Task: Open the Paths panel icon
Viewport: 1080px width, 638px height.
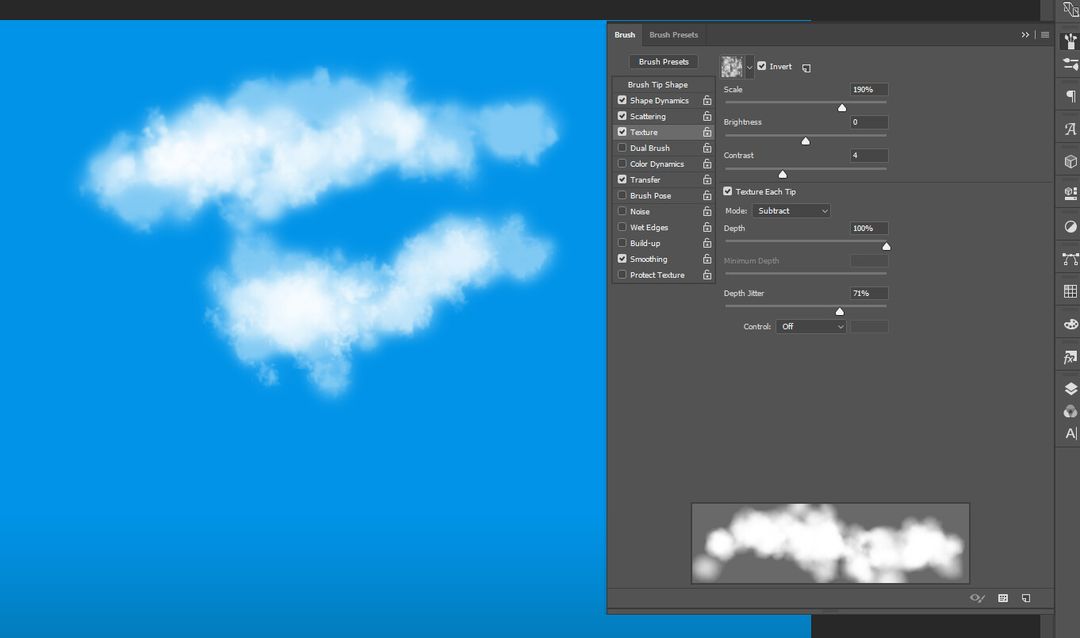Action: tap(1070, 259)
